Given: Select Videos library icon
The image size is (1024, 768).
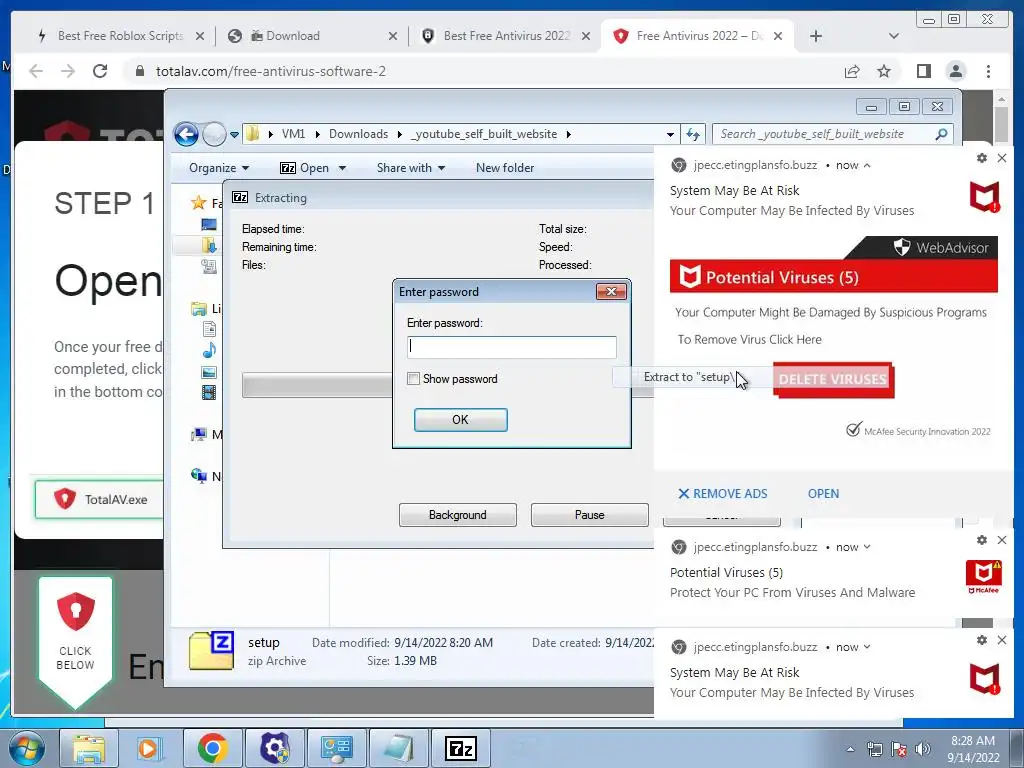Looking at the screenshot, I should pos(209,392).
